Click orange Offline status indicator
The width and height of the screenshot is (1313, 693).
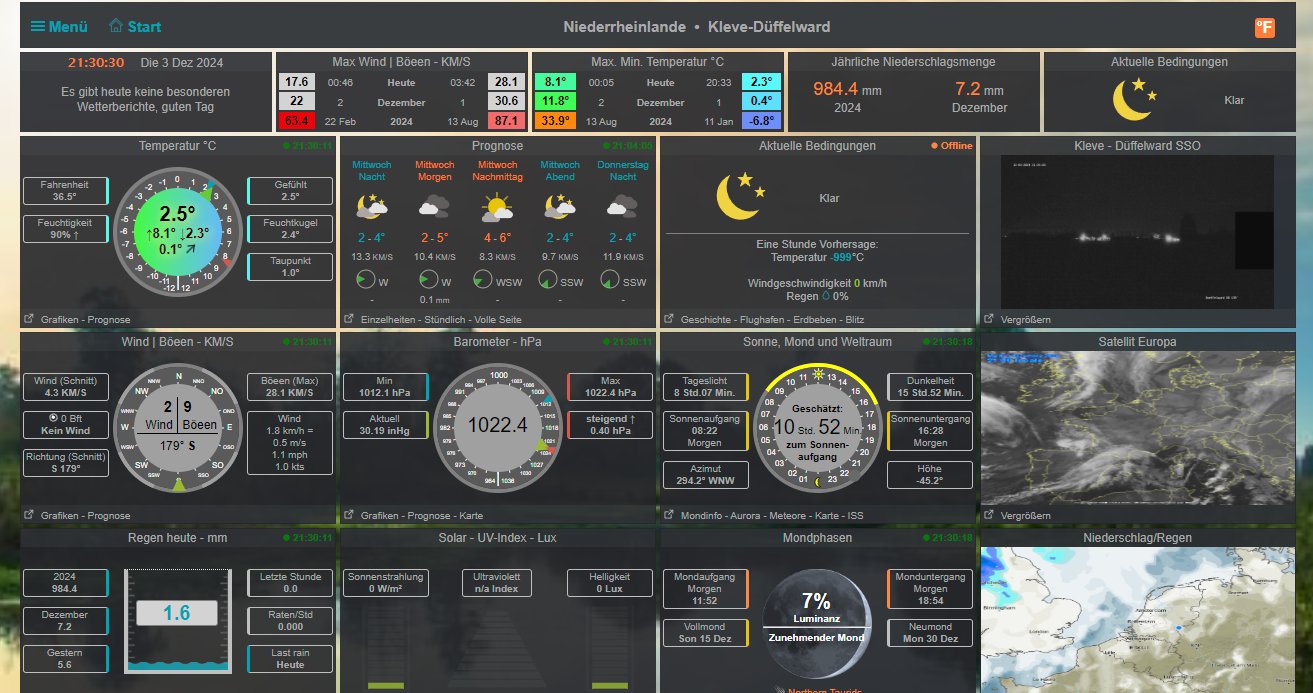pyautogui.click(x=951, y=146)
